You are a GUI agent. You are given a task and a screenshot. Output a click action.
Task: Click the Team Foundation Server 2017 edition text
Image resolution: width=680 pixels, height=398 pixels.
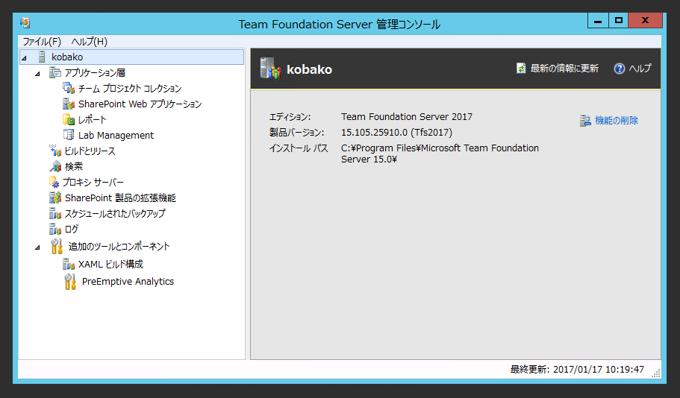pyautogui.click(x=407, y=117)
